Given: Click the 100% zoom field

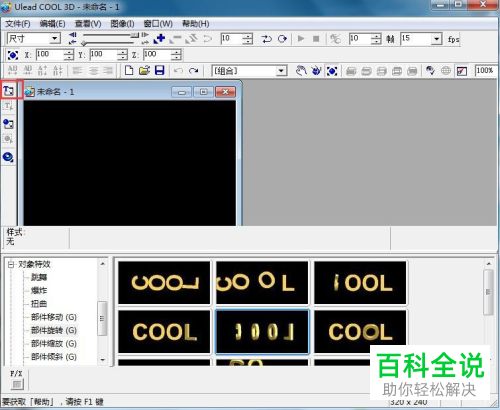Looking at the screenshot, I should tap(486, 71).
